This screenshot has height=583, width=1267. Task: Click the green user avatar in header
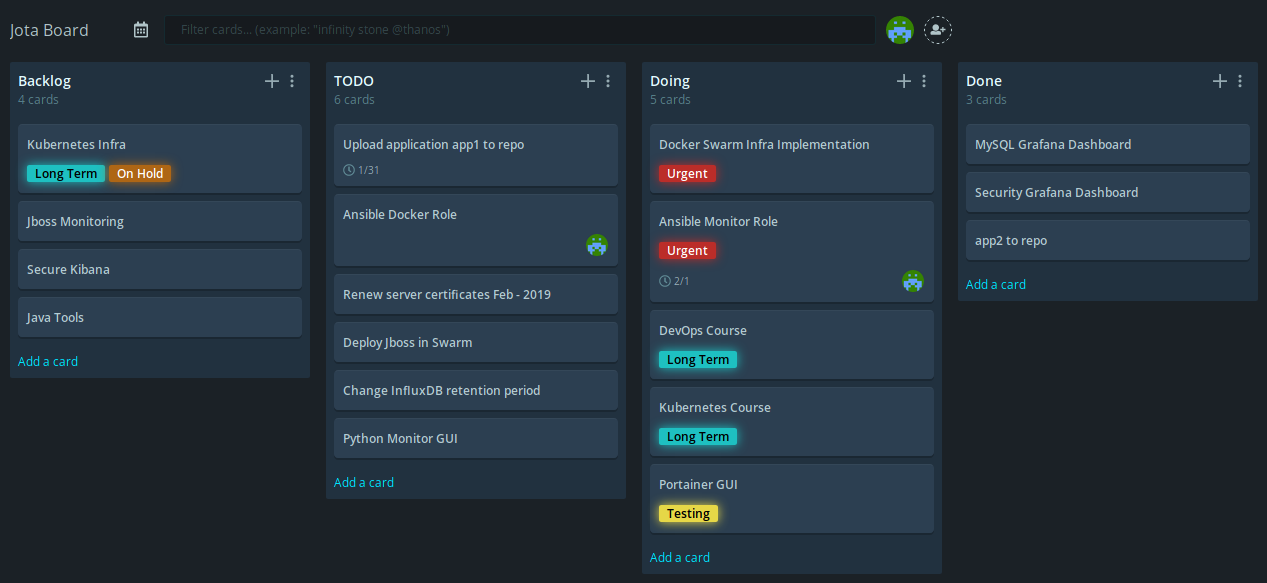pyautogui.click(x=900, y=30)
